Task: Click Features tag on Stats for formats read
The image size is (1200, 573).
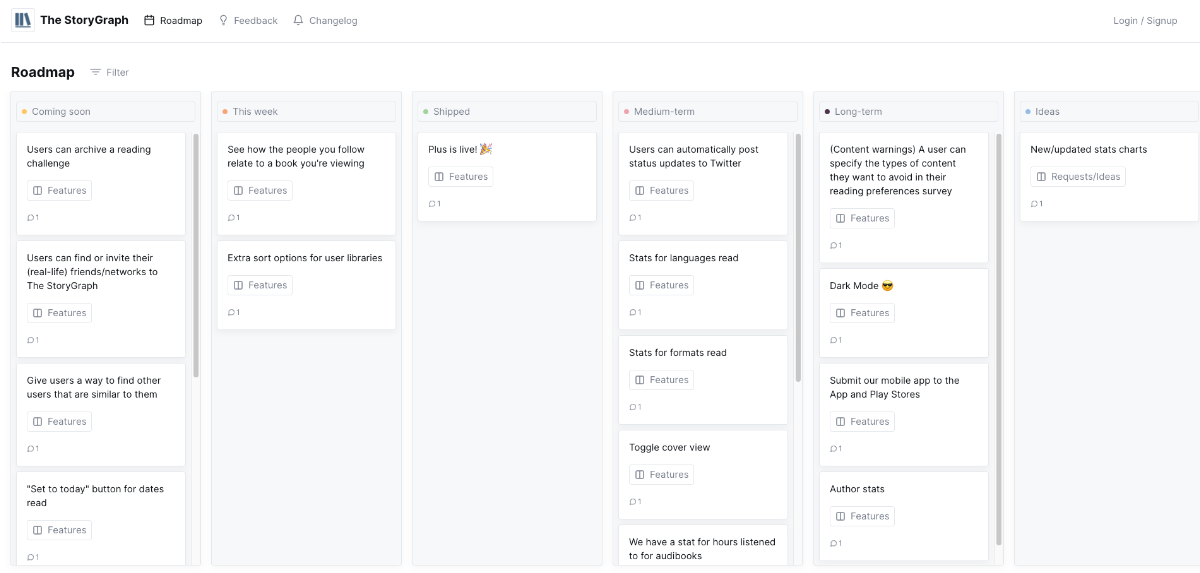Action: tap(662, 380)
